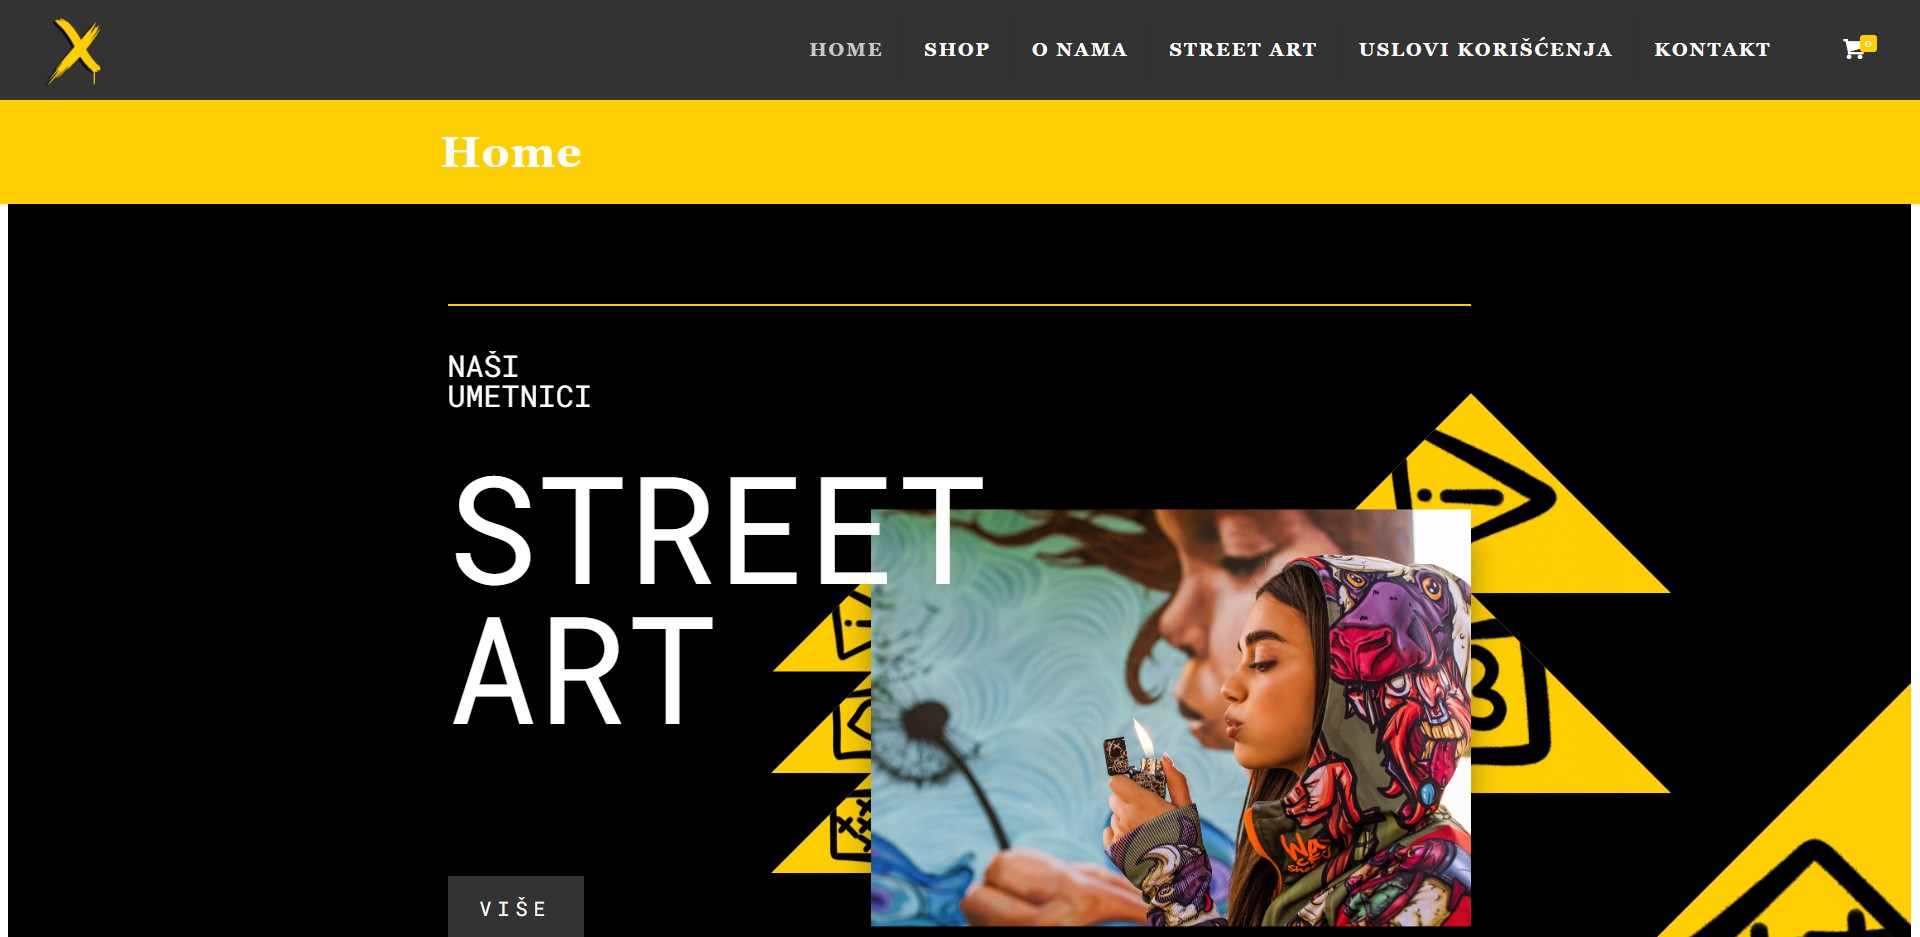The width and height of the screenshot is (1920, 937).
Task: Open the O NAMA page
Action: tap(1080, 50)
